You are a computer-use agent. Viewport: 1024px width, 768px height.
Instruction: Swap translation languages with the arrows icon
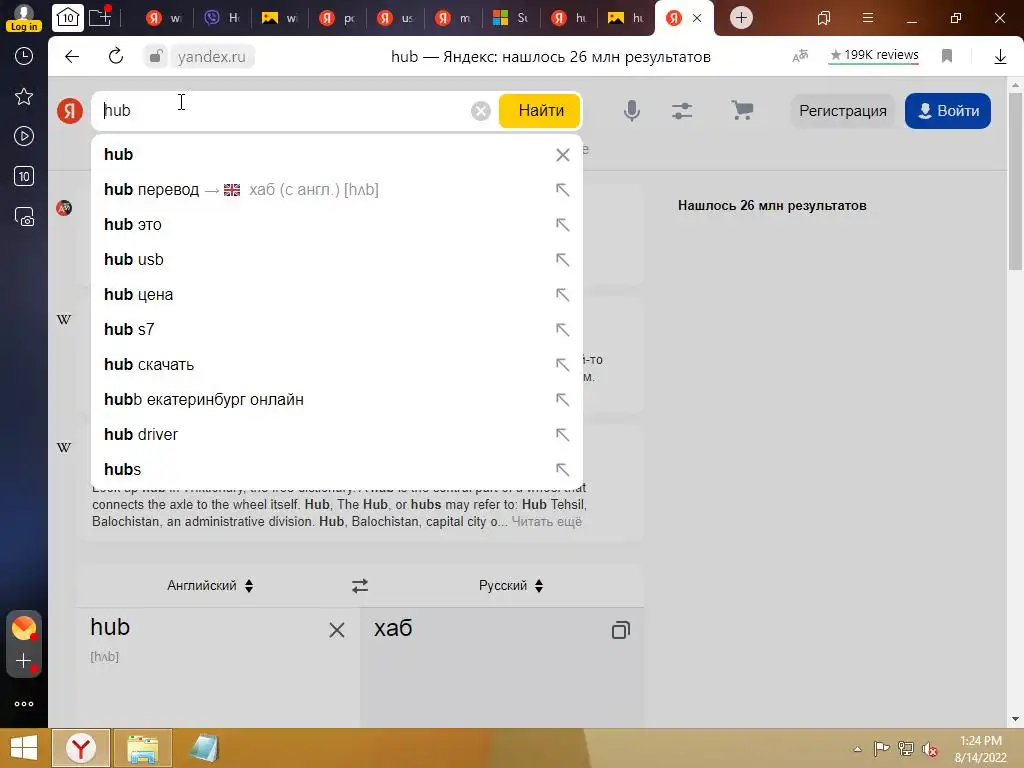pos(360,586)
